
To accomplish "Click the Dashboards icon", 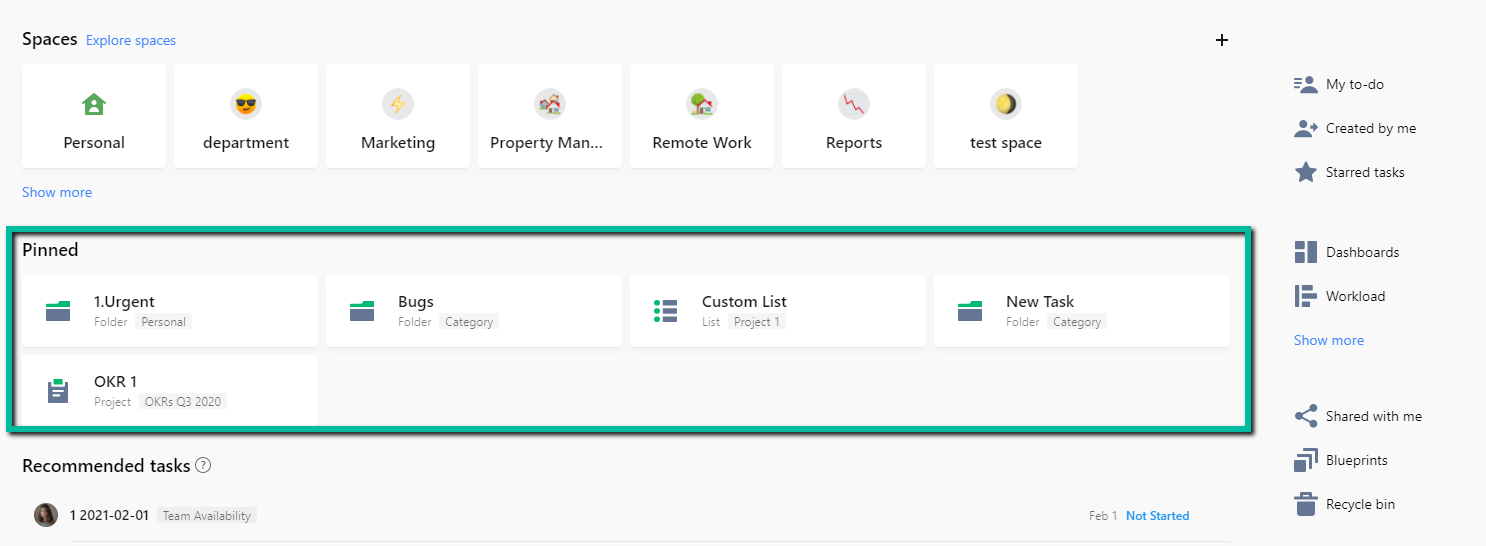I will (1305, 252).
